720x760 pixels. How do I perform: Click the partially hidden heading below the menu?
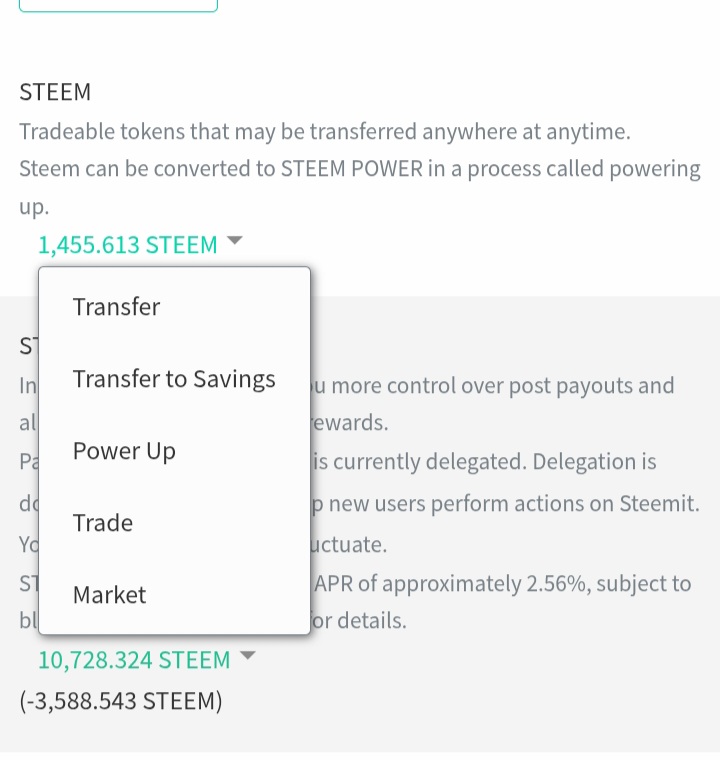(28, 346)
